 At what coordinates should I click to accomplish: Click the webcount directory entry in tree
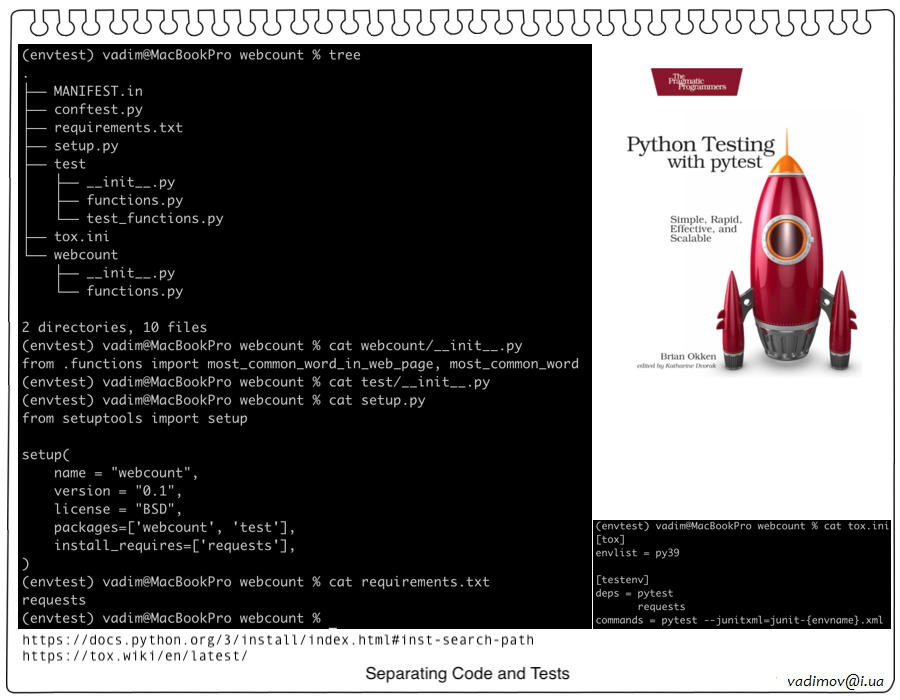point(86,255)
